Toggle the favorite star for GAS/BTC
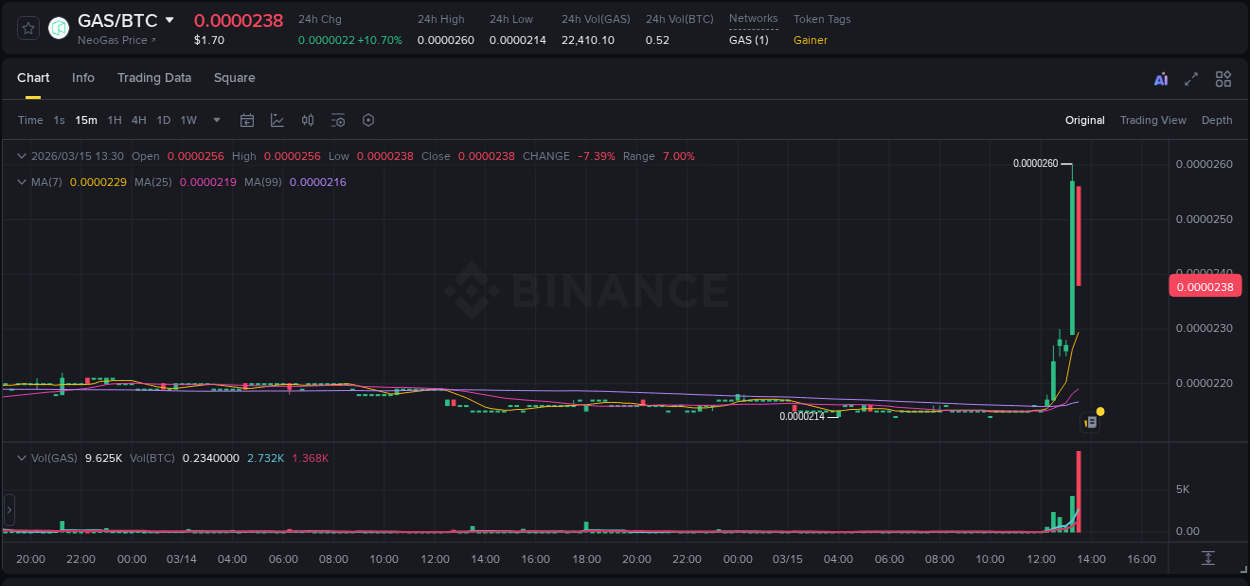This screenshot has width=1250, height=586. pos(27,27)
